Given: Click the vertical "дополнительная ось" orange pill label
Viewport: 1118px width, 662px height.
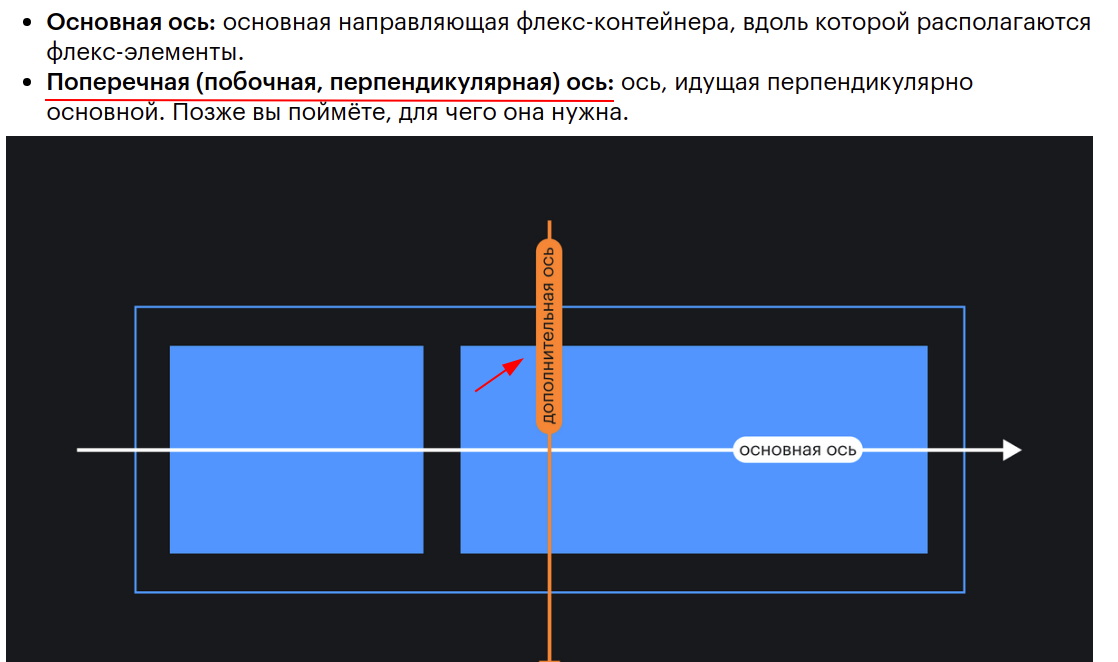Looking at the screenshot, I should click(548, 333).
